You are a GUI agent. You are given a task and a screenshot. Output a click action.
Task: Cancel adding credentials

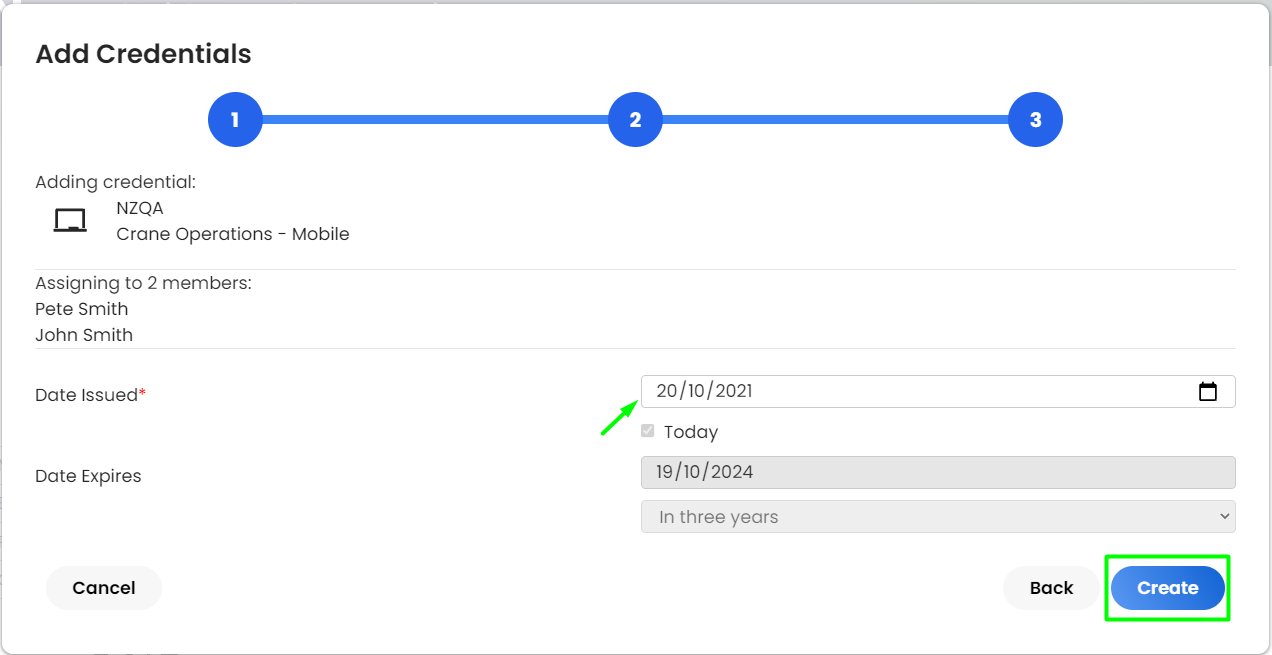pyautogui.click(x=104, y=588)
